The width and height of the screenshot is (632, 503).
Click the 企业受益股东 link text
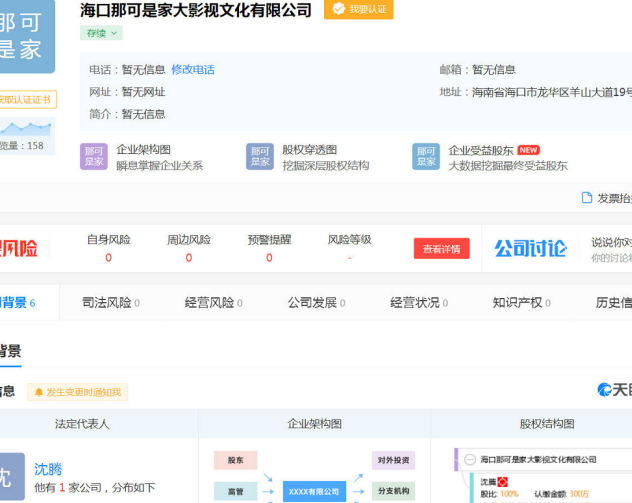481,150
